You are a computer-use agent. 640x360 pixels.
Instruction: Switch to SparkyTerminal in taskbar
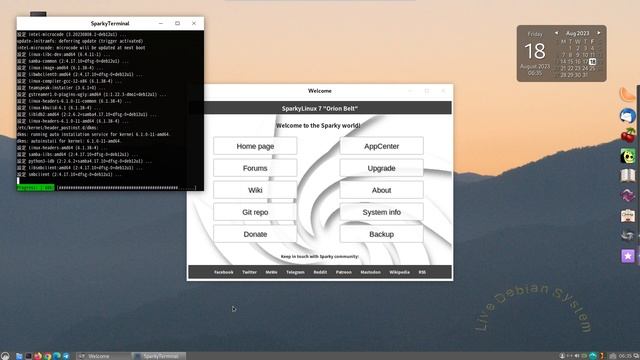159,356
